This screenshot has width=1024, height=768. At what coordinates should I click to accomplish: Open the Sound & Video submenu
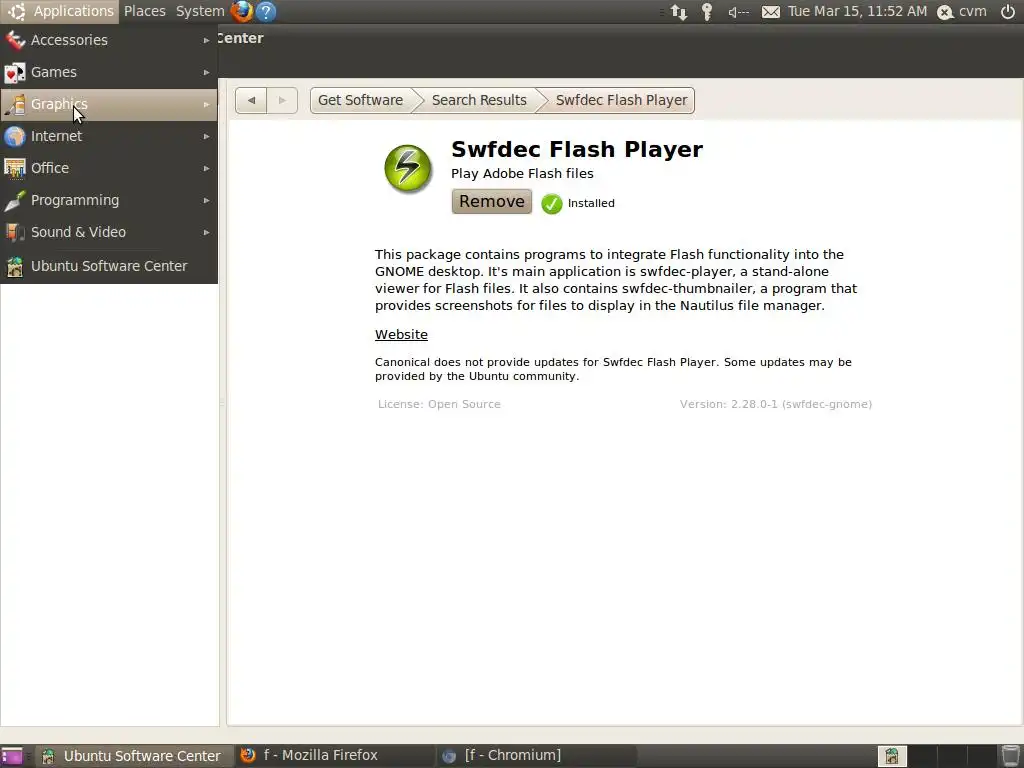pos(108,232)
